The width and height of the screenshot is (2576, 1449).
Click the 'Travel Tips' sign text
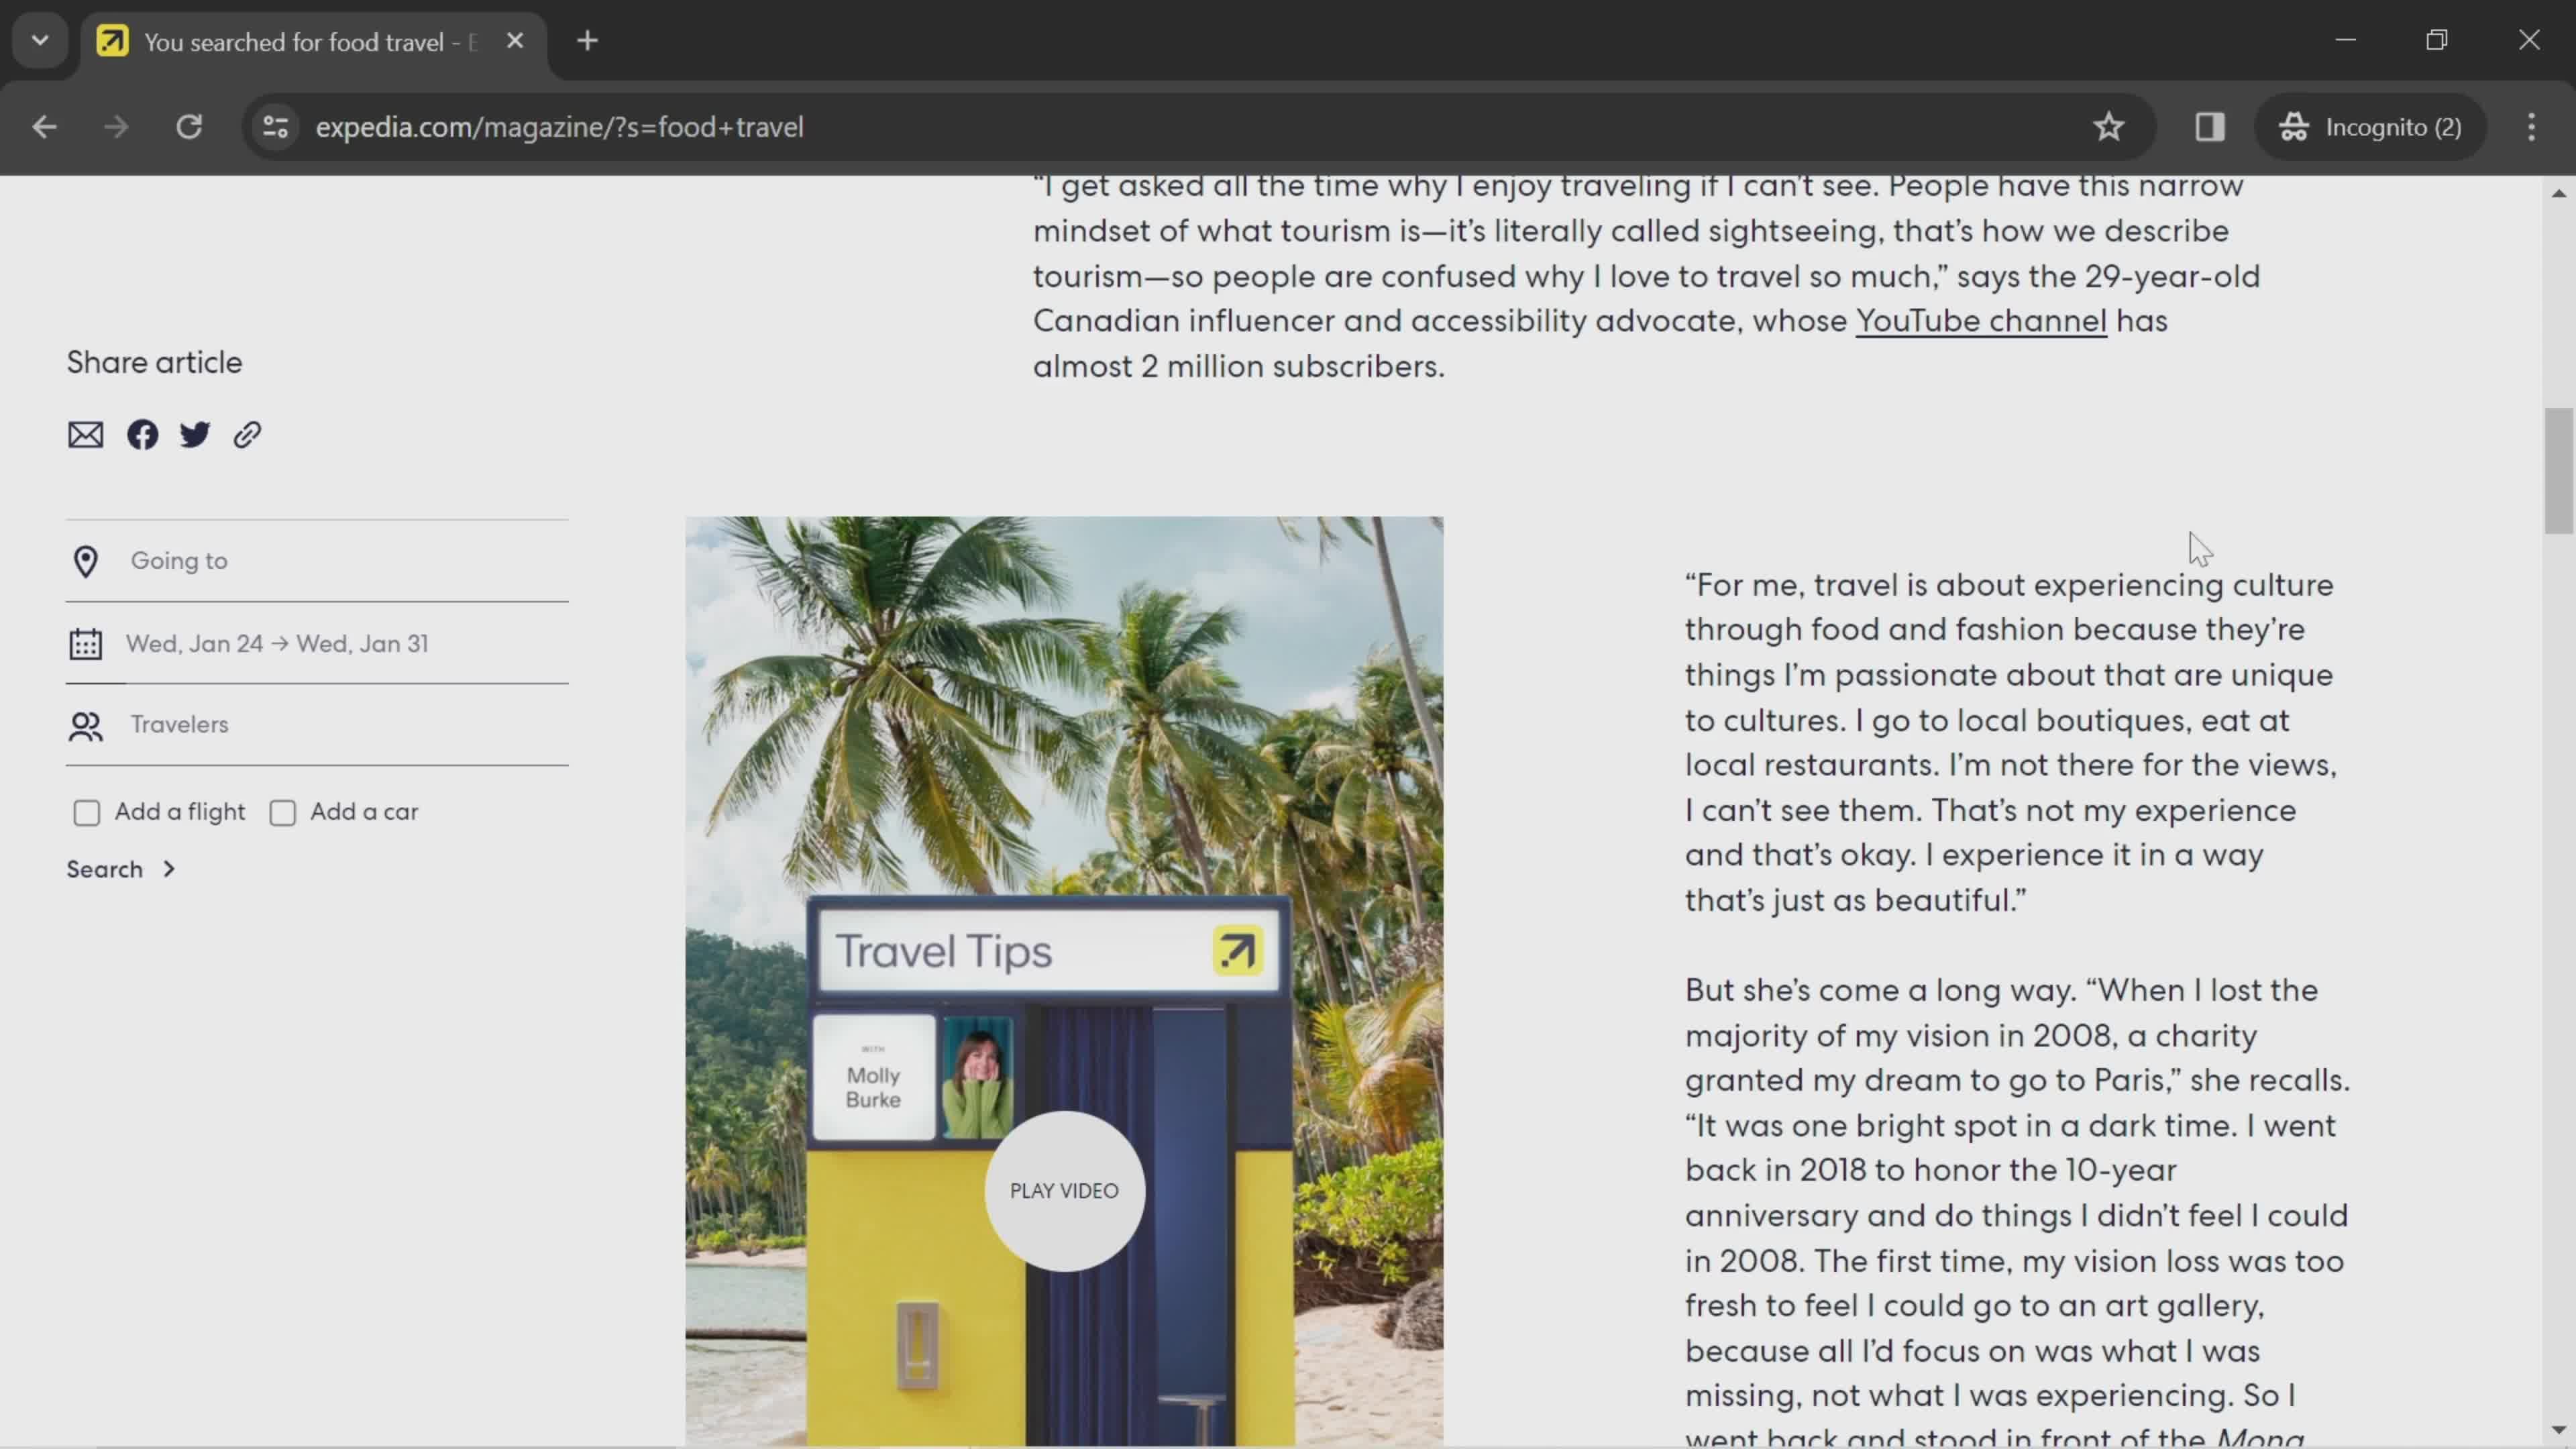point(943,951)
